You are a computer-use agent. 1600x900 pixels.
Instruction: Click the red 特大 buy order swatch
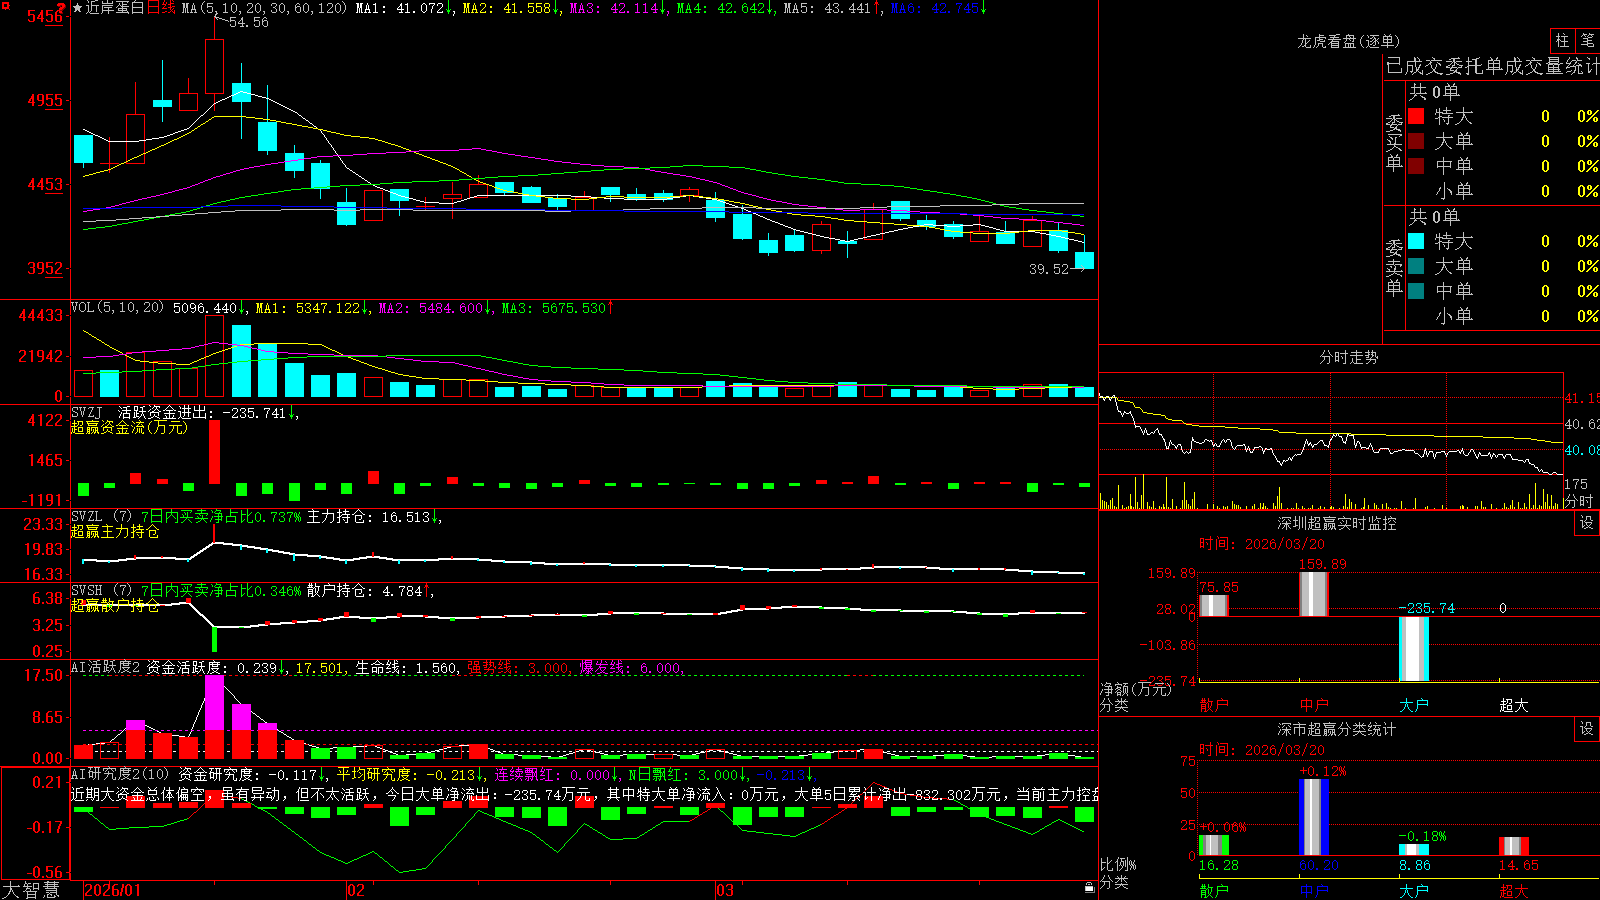point(1416,116)
